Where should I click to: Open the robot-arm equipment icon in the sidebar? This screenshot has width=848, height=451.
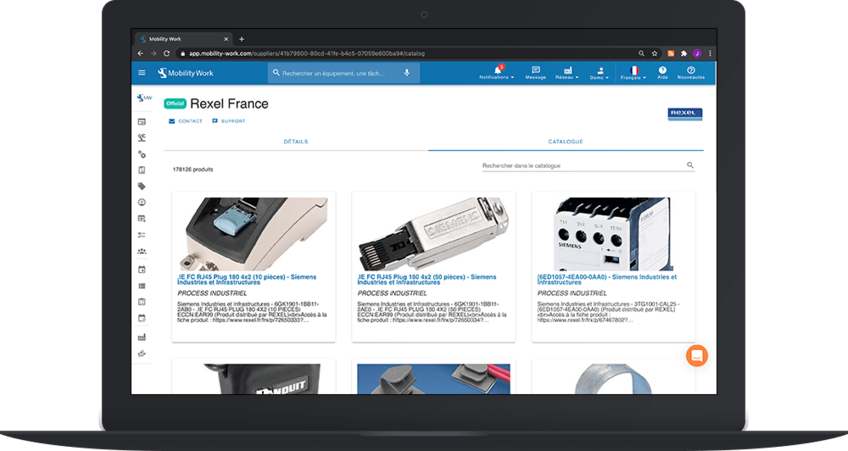pos(142,138)
